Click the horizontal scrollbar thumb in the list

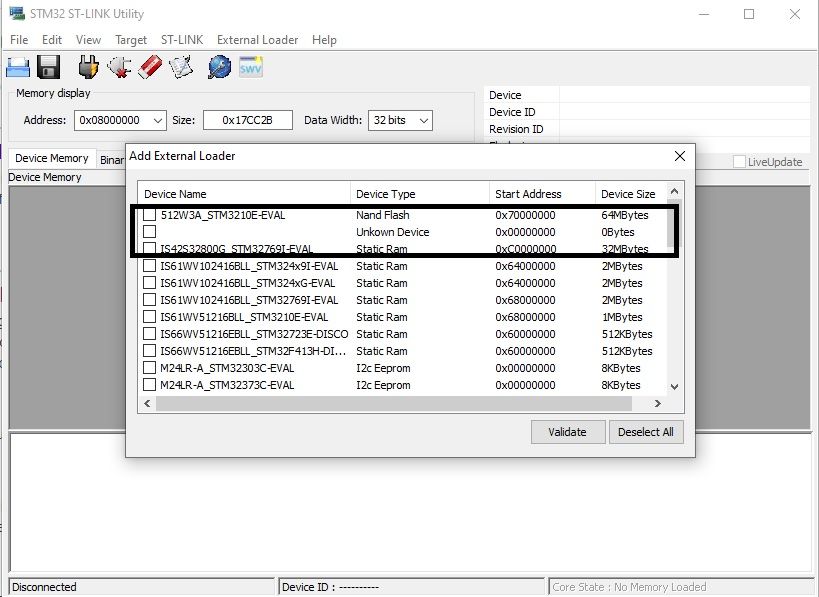394,403
